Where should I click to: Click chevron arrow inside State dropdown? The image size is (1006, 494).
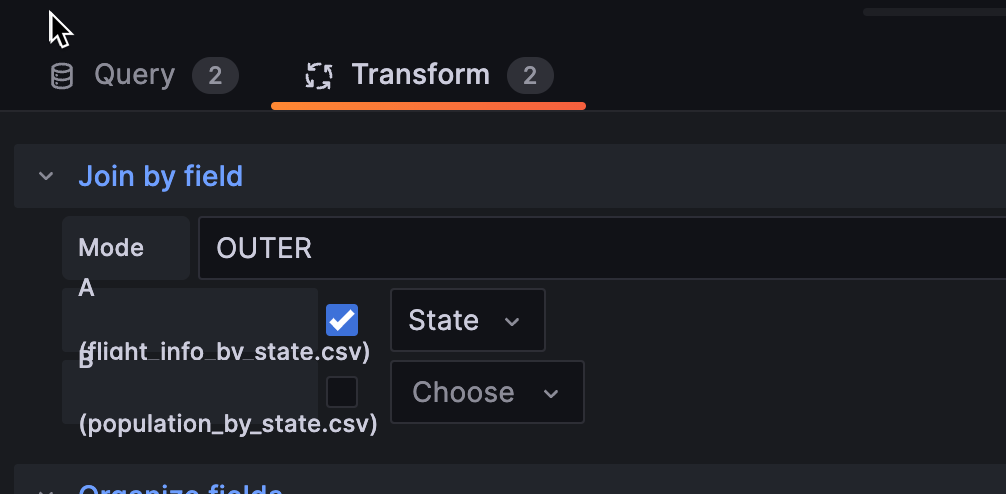click(x=512, y=321)
